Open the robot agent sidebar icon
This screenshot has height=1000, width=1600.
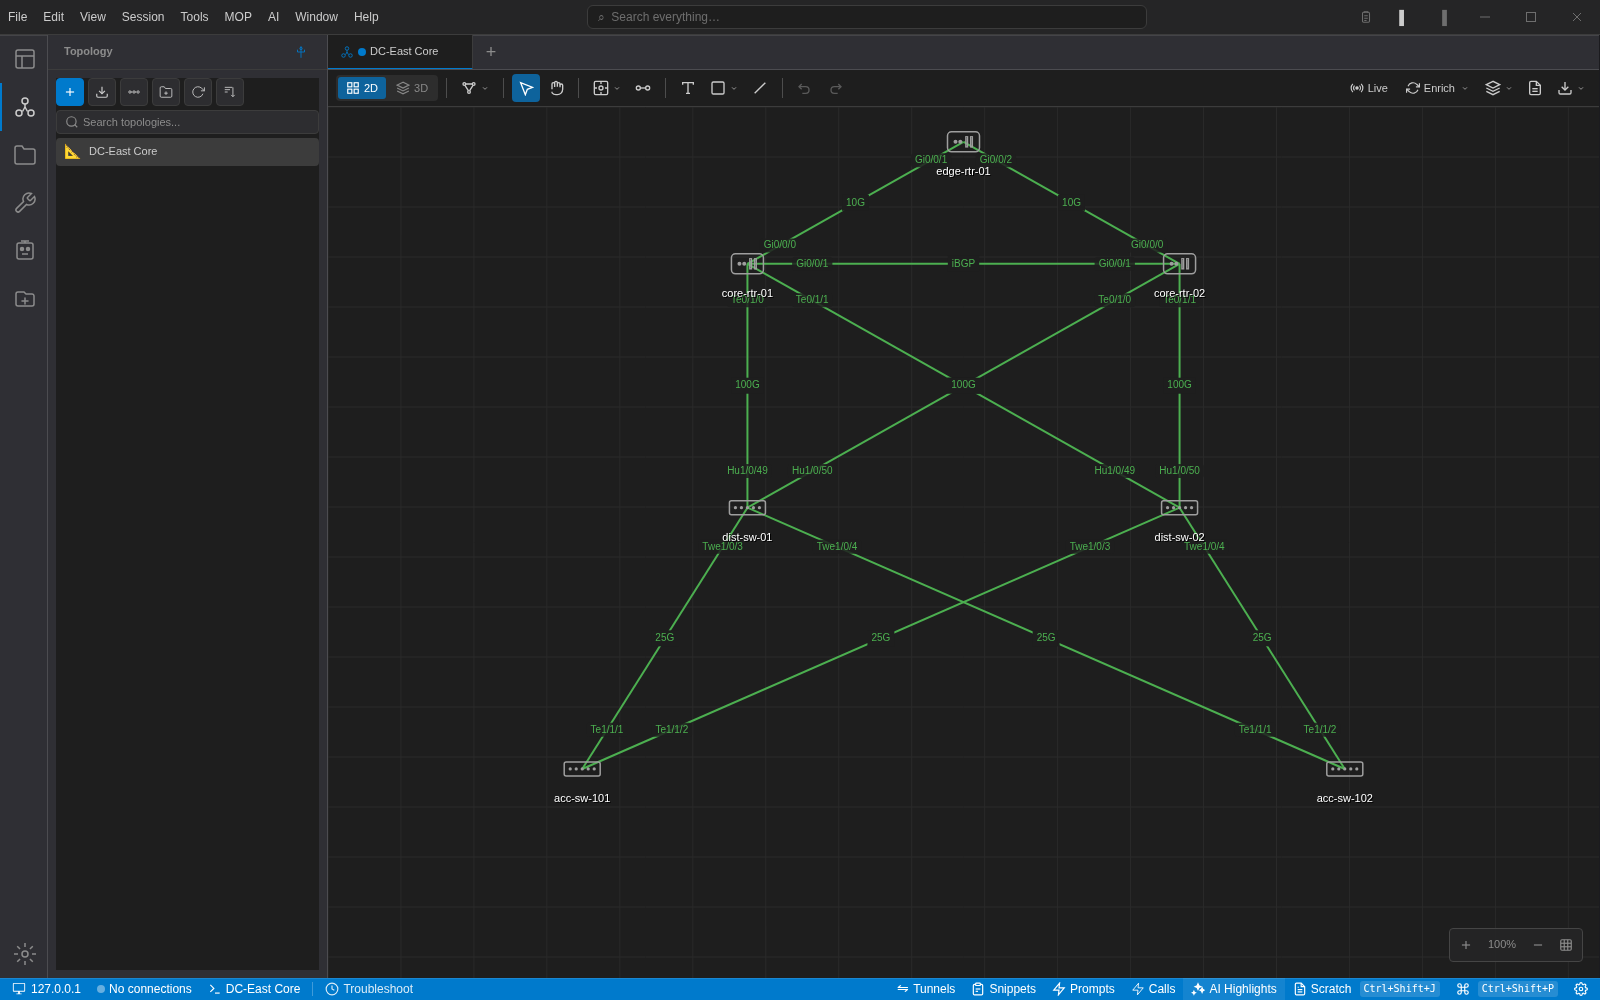(x=25, y=251)
